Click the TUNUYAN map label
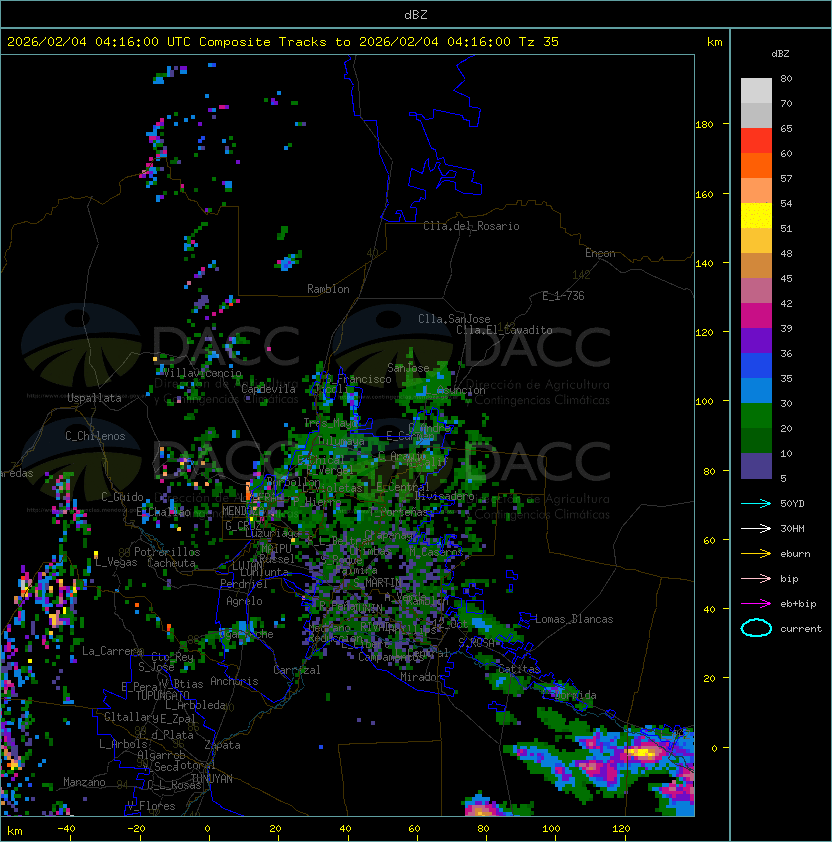 [212, 779]
